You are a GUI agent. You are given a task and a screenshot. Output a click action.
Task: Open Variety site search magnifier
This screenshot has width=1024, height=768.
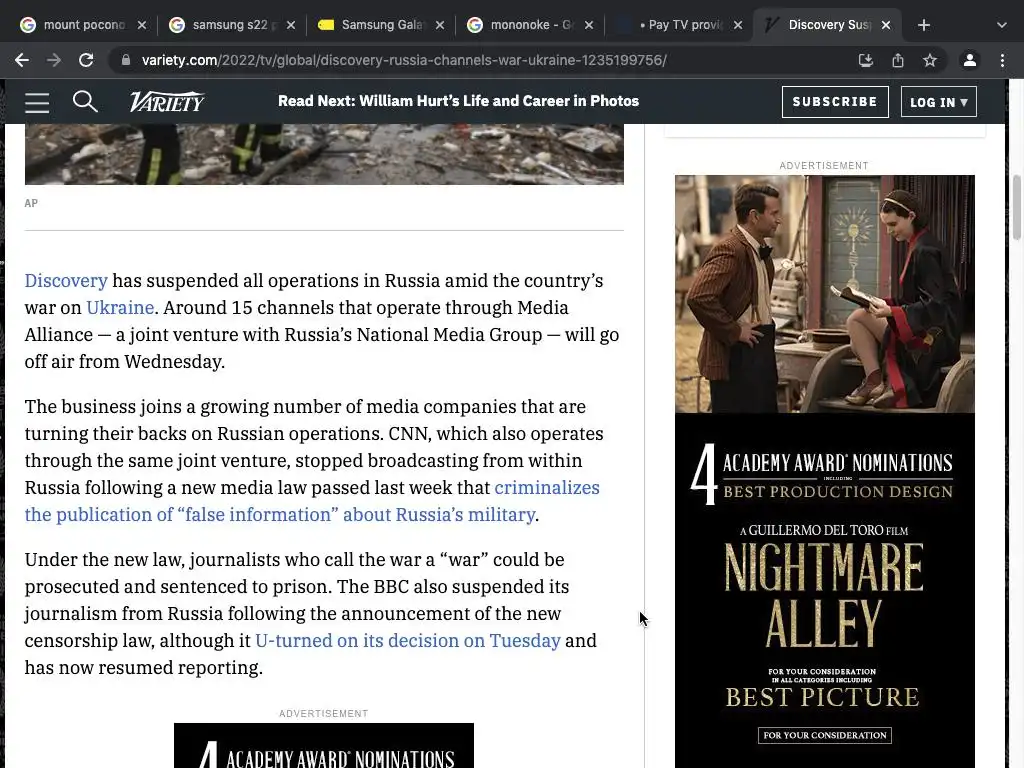pos(85,101)
